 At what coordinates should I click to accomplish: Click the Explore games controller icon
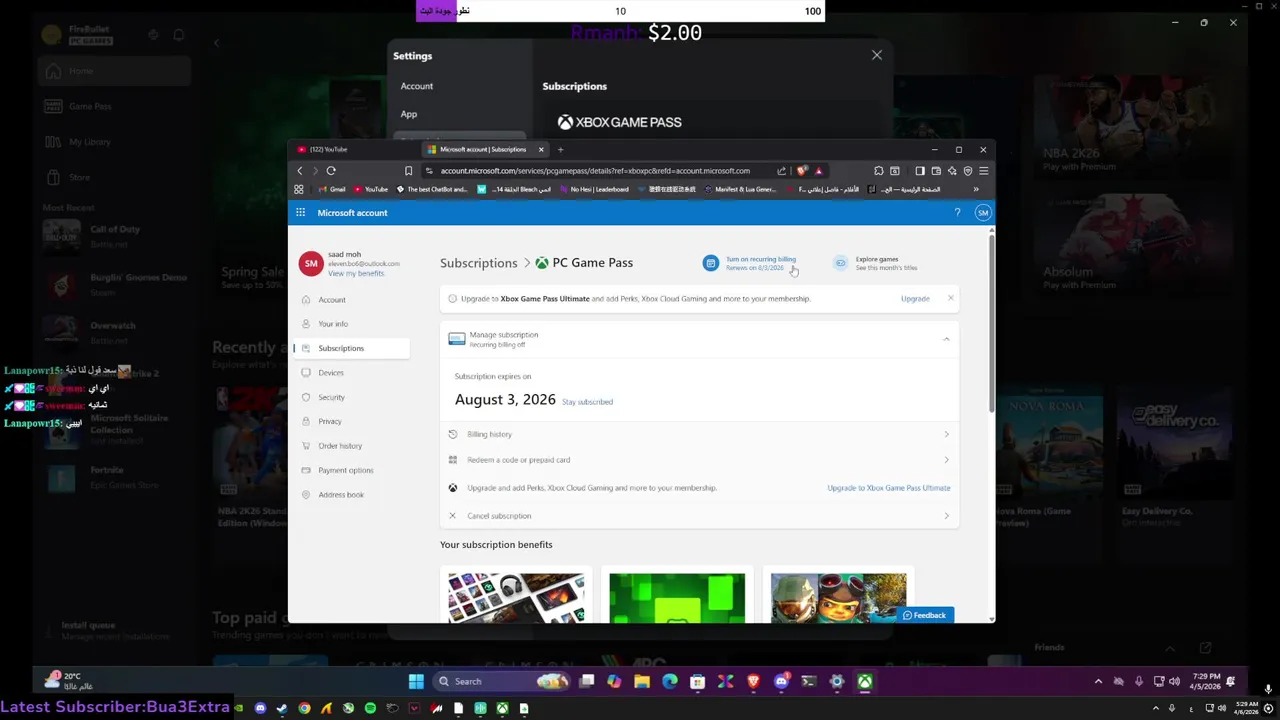(840, 263)
